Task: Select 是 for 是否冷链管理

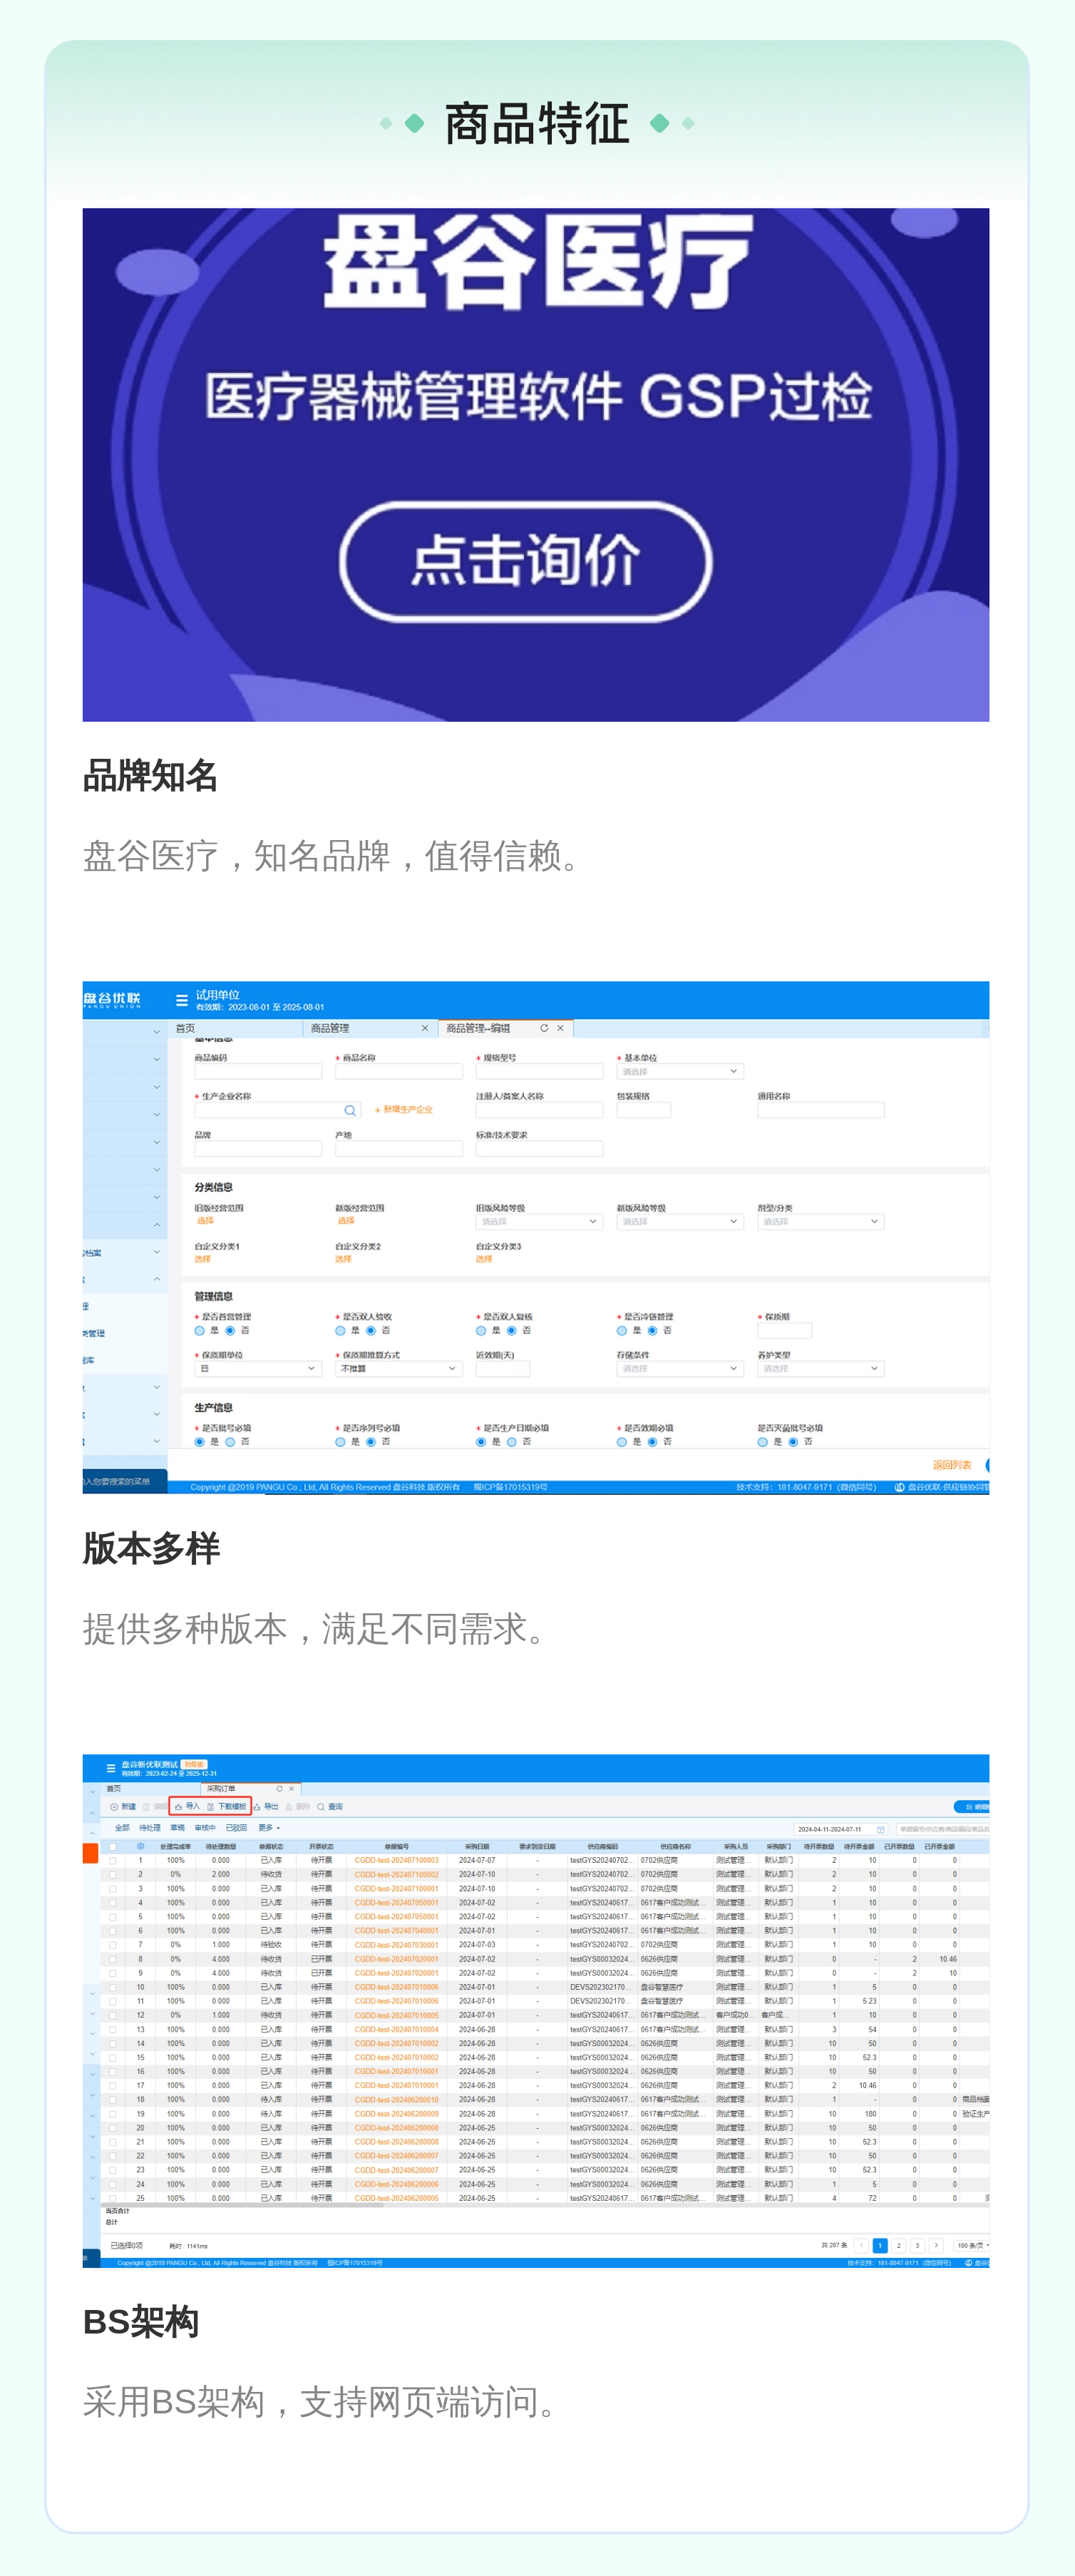Action: [x=622, y=1331]
